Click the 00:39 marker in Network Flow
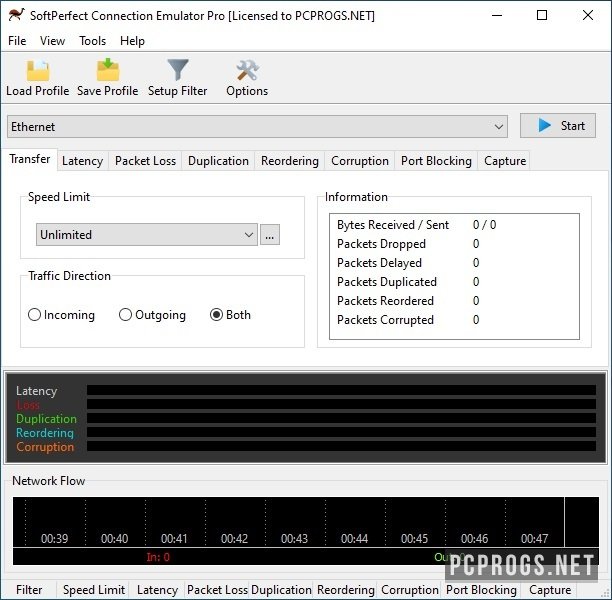Screen dimensions: 612x600 pyautogui.click(x=54, y=539)
